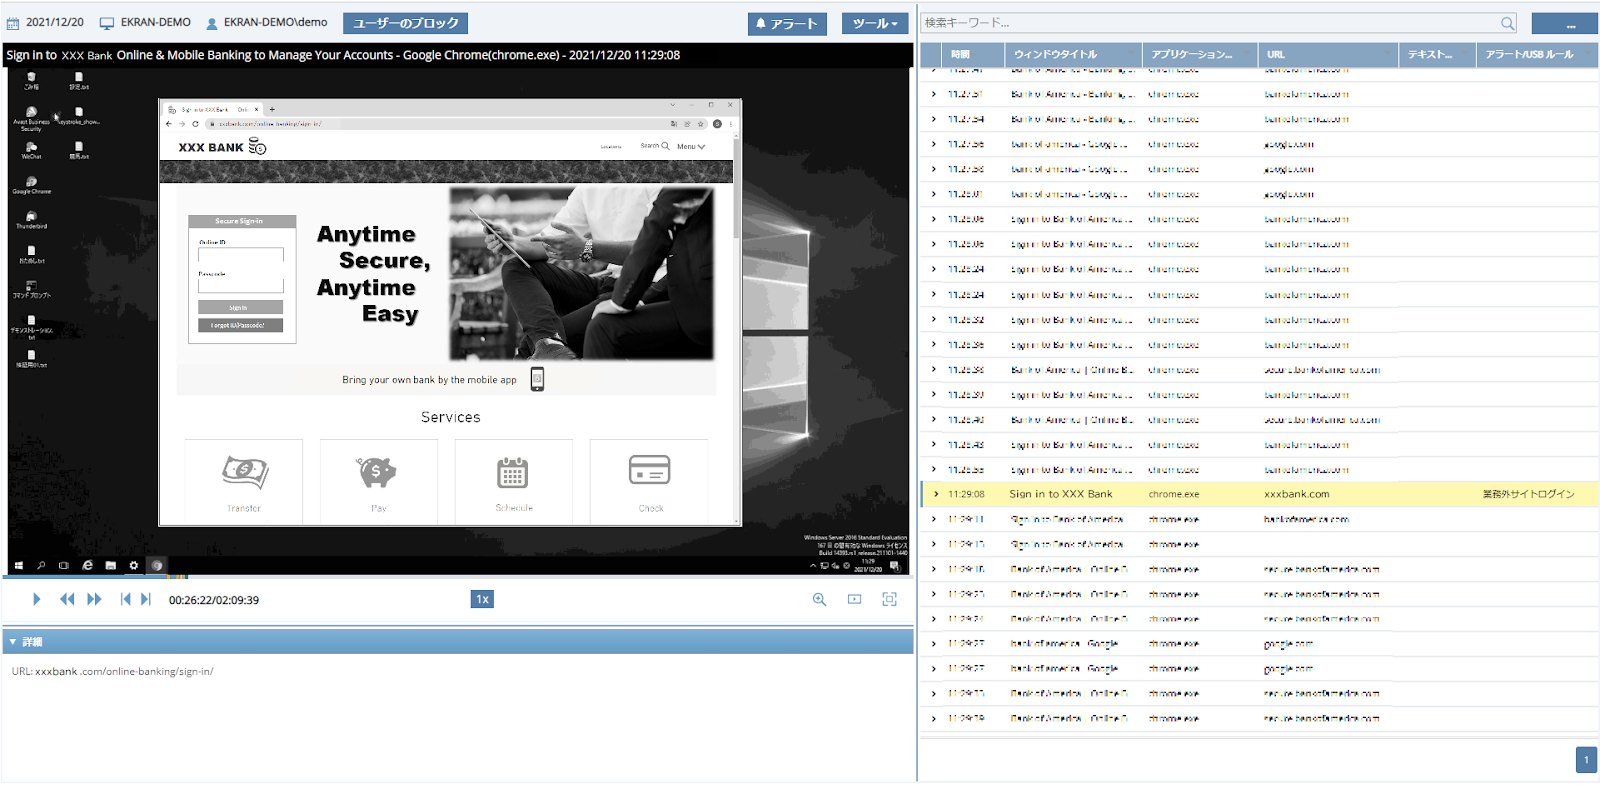
Task: Go to page 1 of results
Action: (x=1586, y=760)
